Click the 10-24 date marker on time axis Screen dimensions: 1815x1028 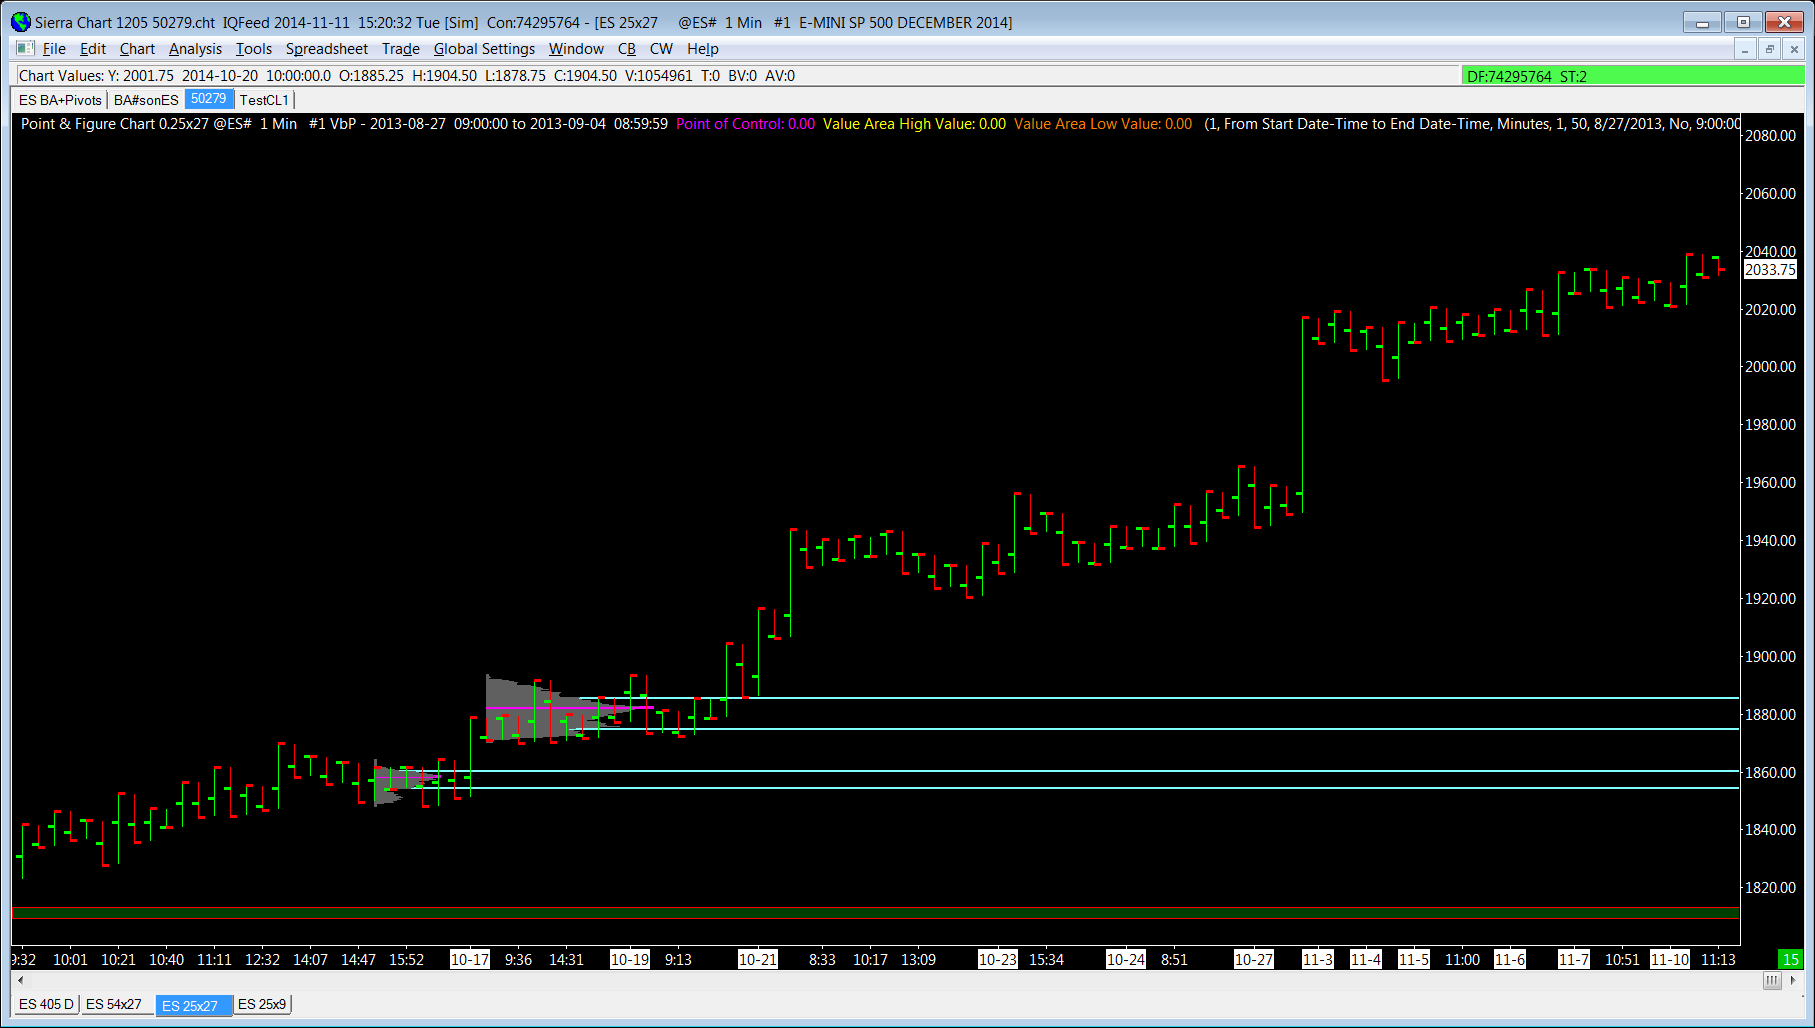coord(1126,959)
